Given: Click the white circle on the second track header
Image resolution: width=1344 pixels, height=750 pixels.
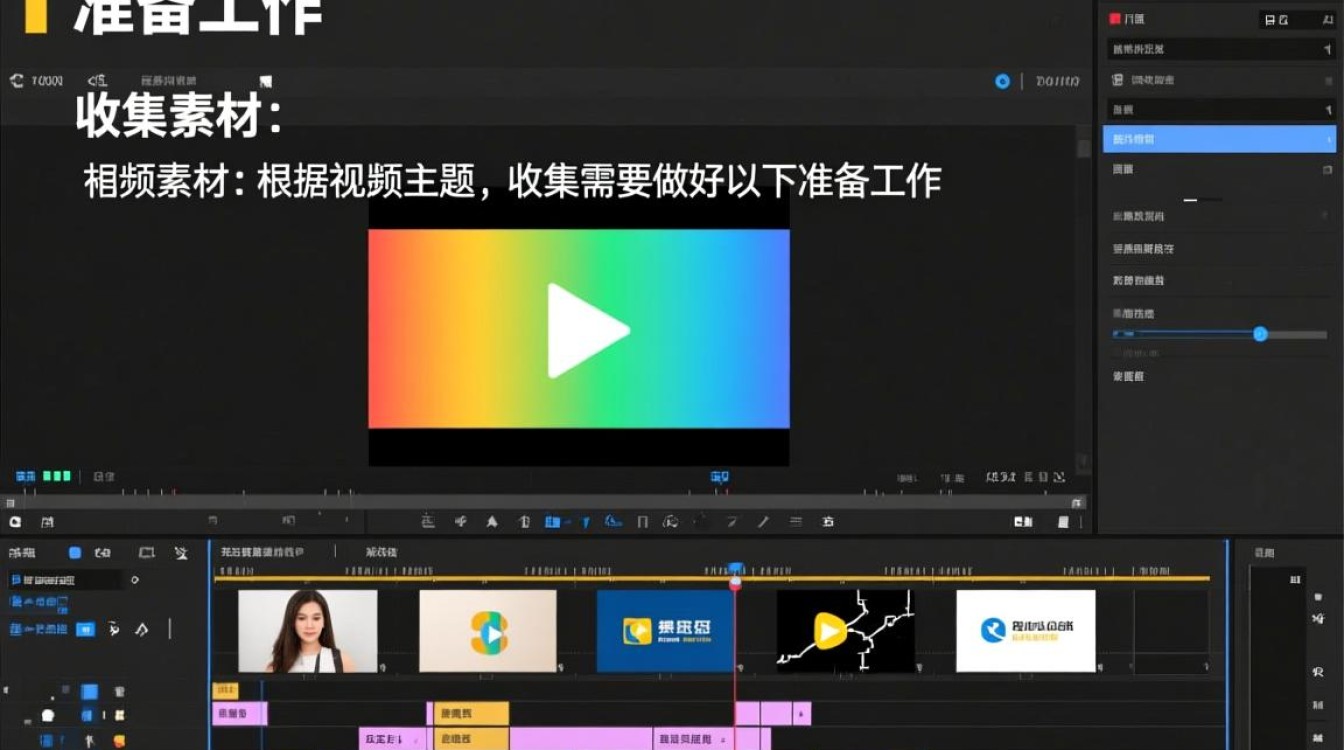Looking at the screenshot, I should coord(47,715).
